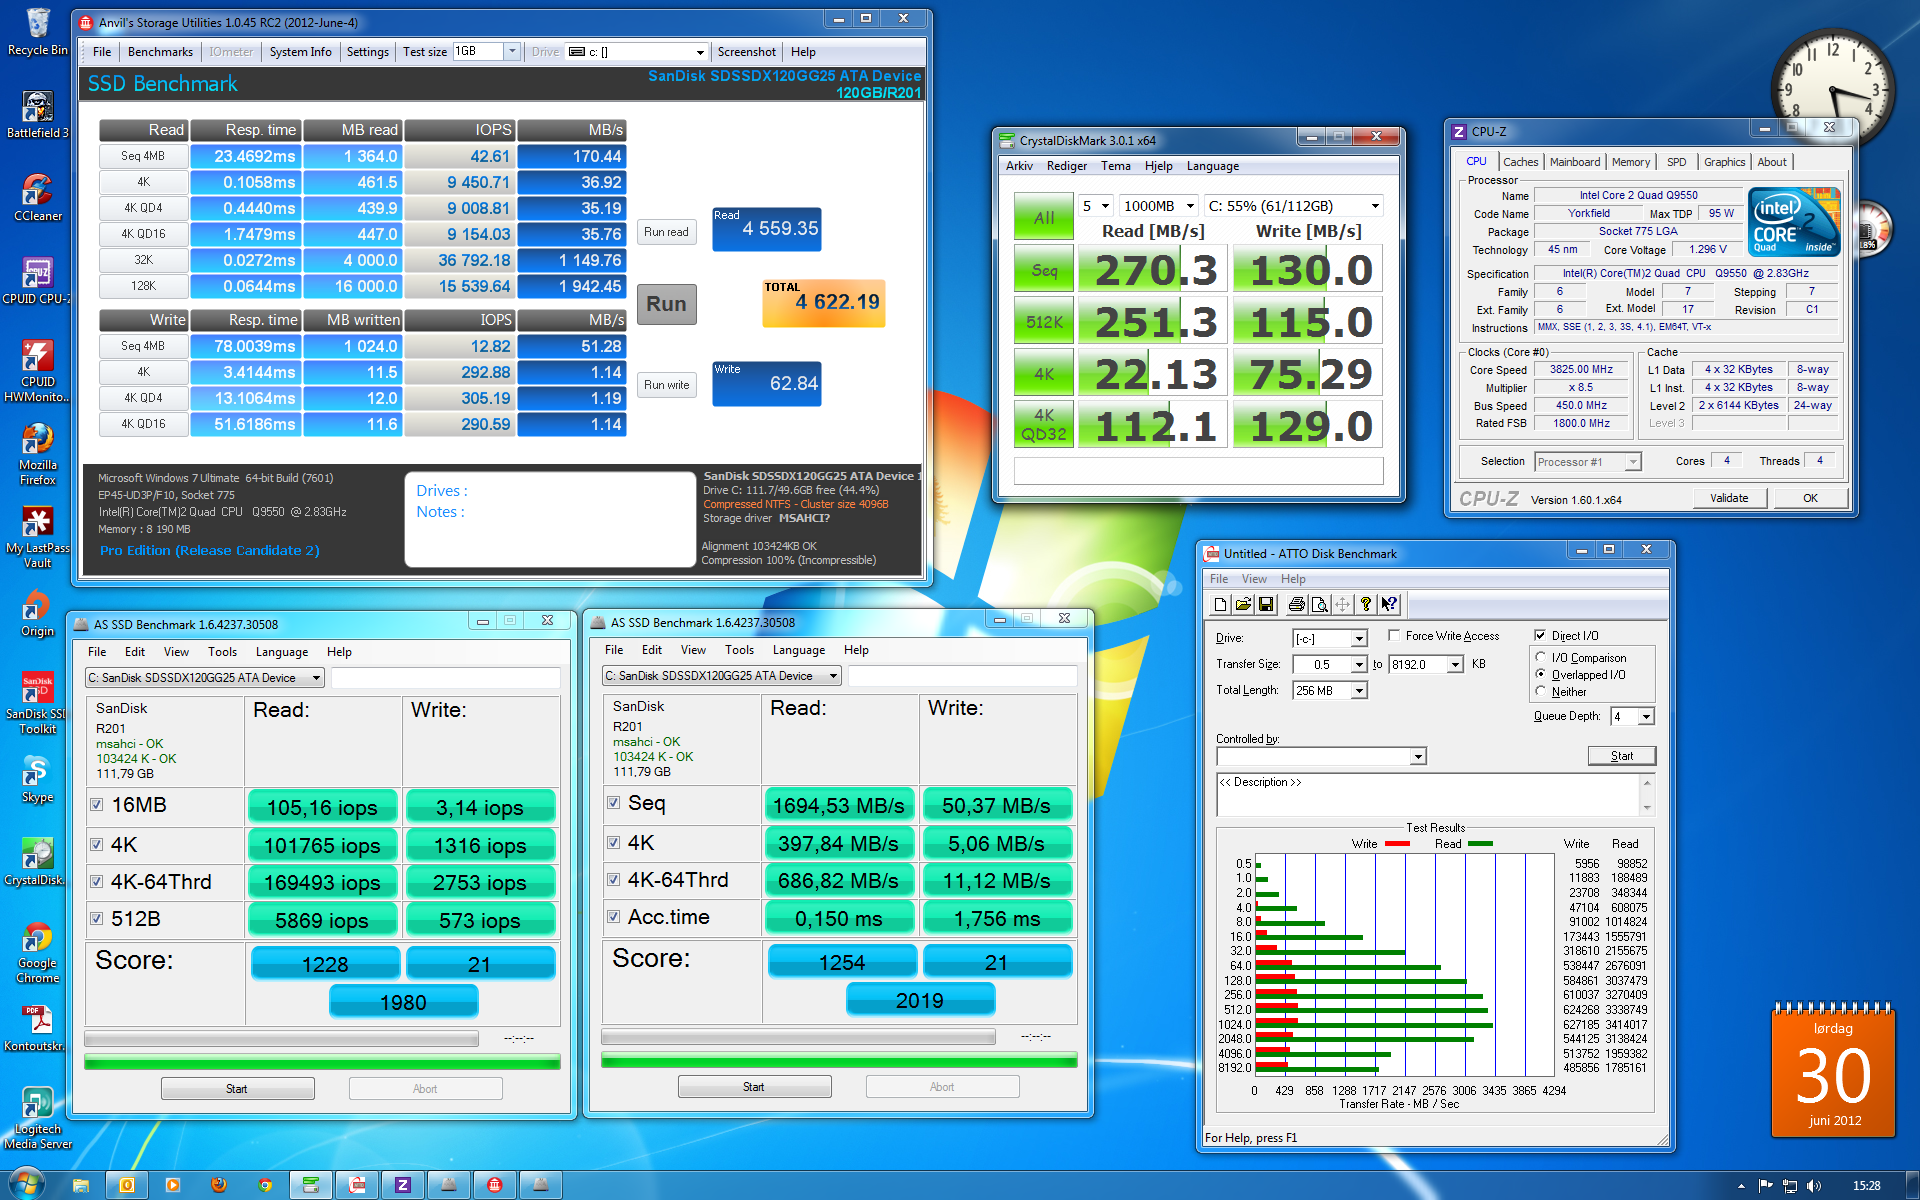This screenshot has width=1920, height=1200.
Task: Switch to CPU-Z Memory tab
Action: (x=1631, y=162)
